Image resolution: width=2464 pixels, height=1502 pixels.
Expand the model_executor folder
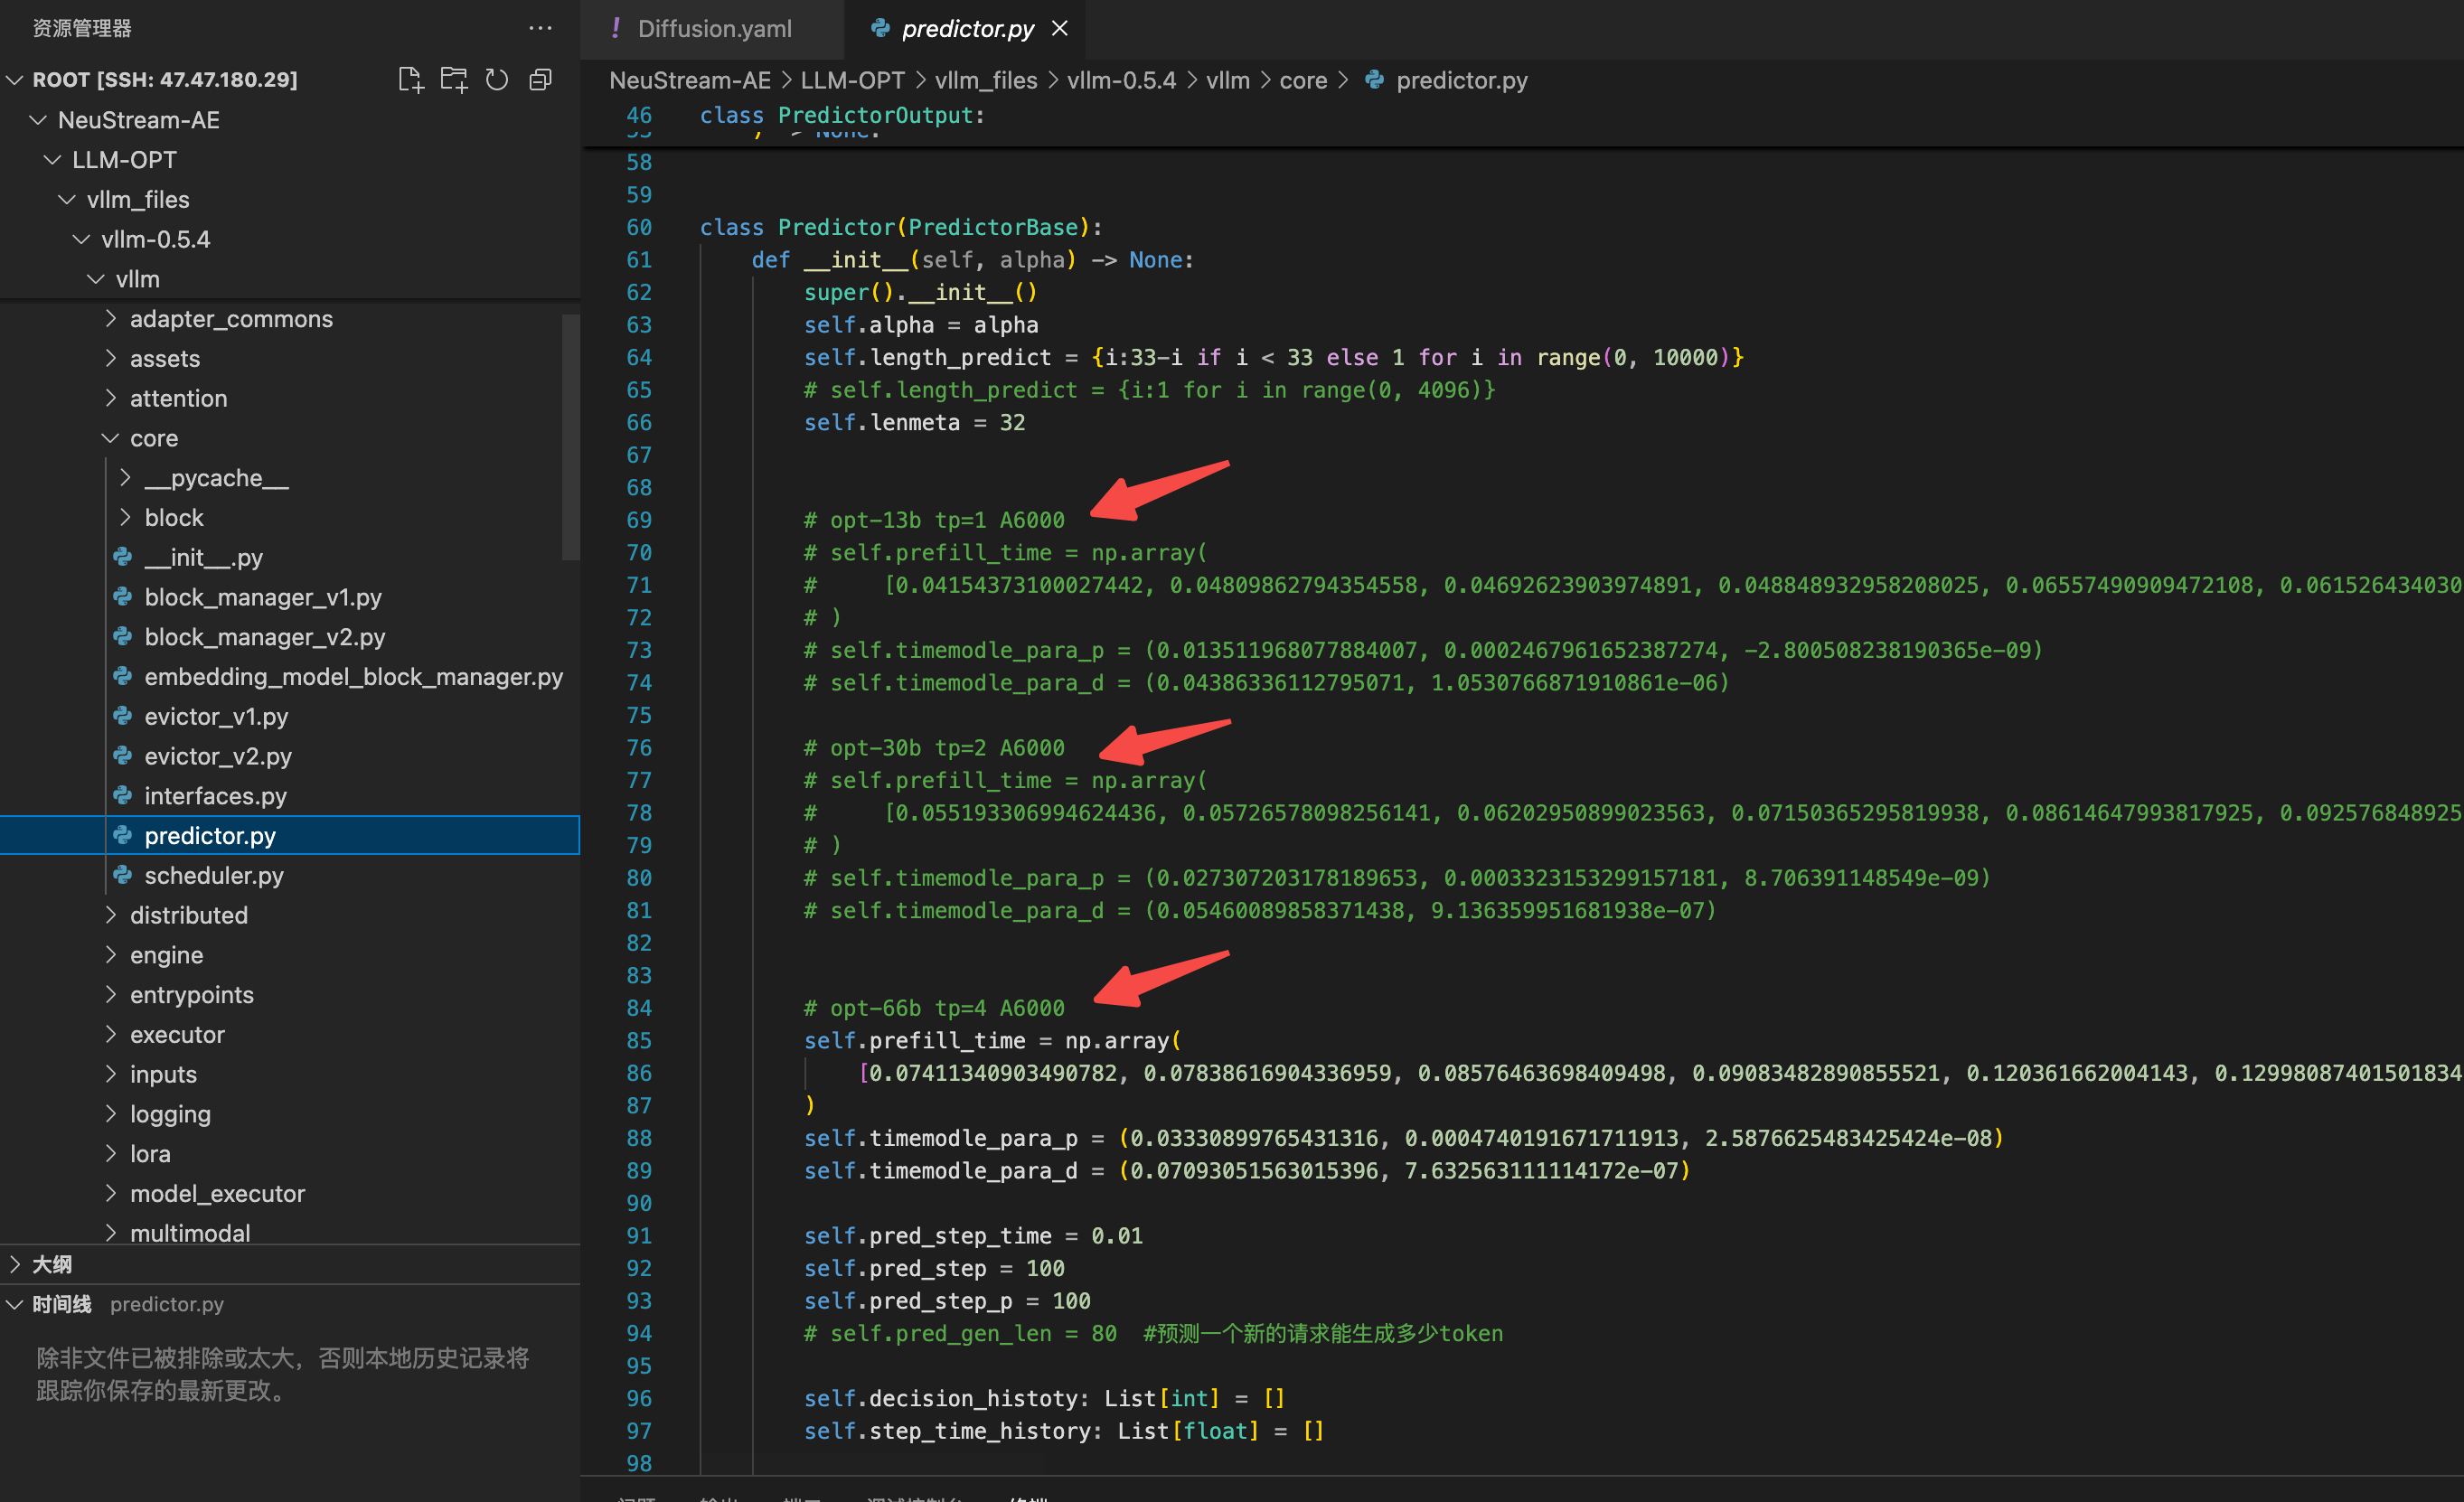pos(111,1194)
